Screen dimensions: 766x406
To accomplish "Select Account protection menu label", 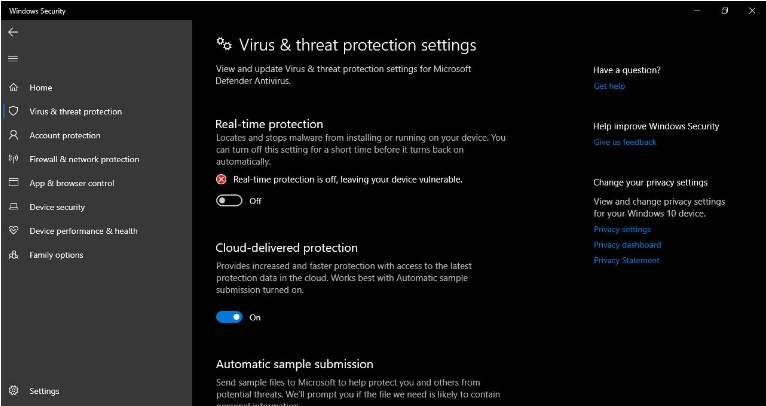I will [65, 135].
